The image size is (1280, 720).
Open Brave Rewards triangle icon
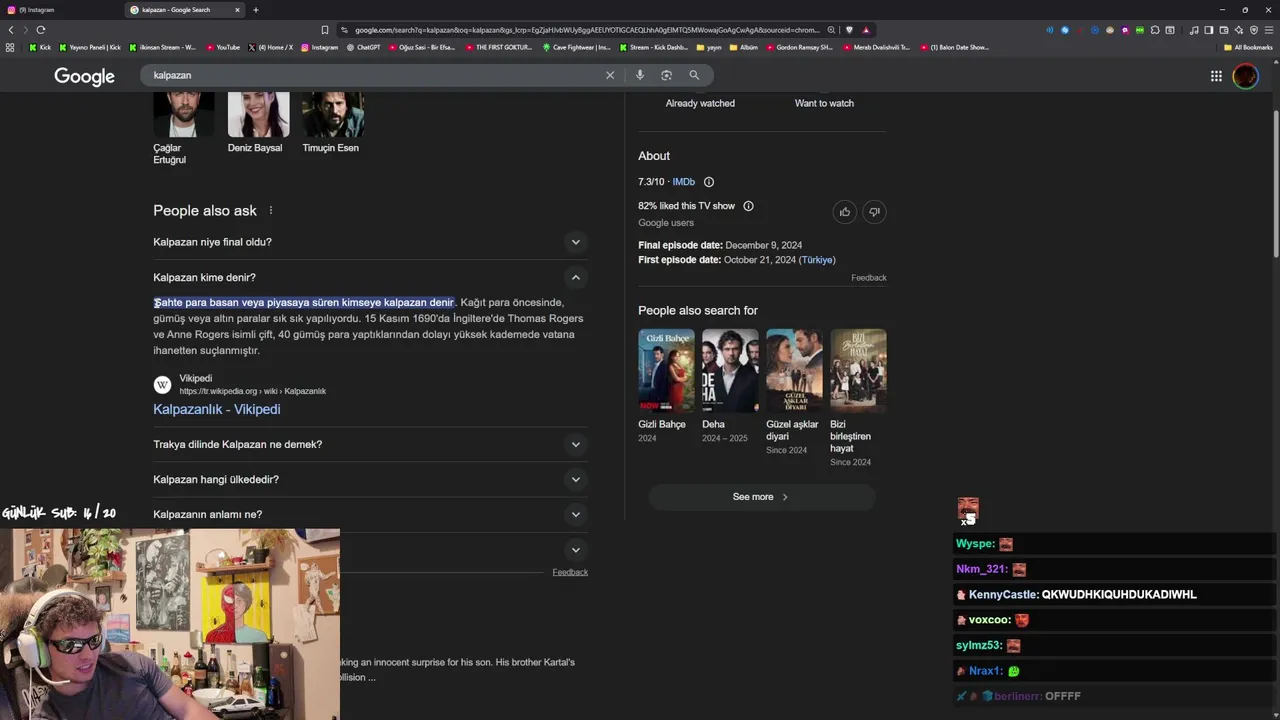point(866,30)
